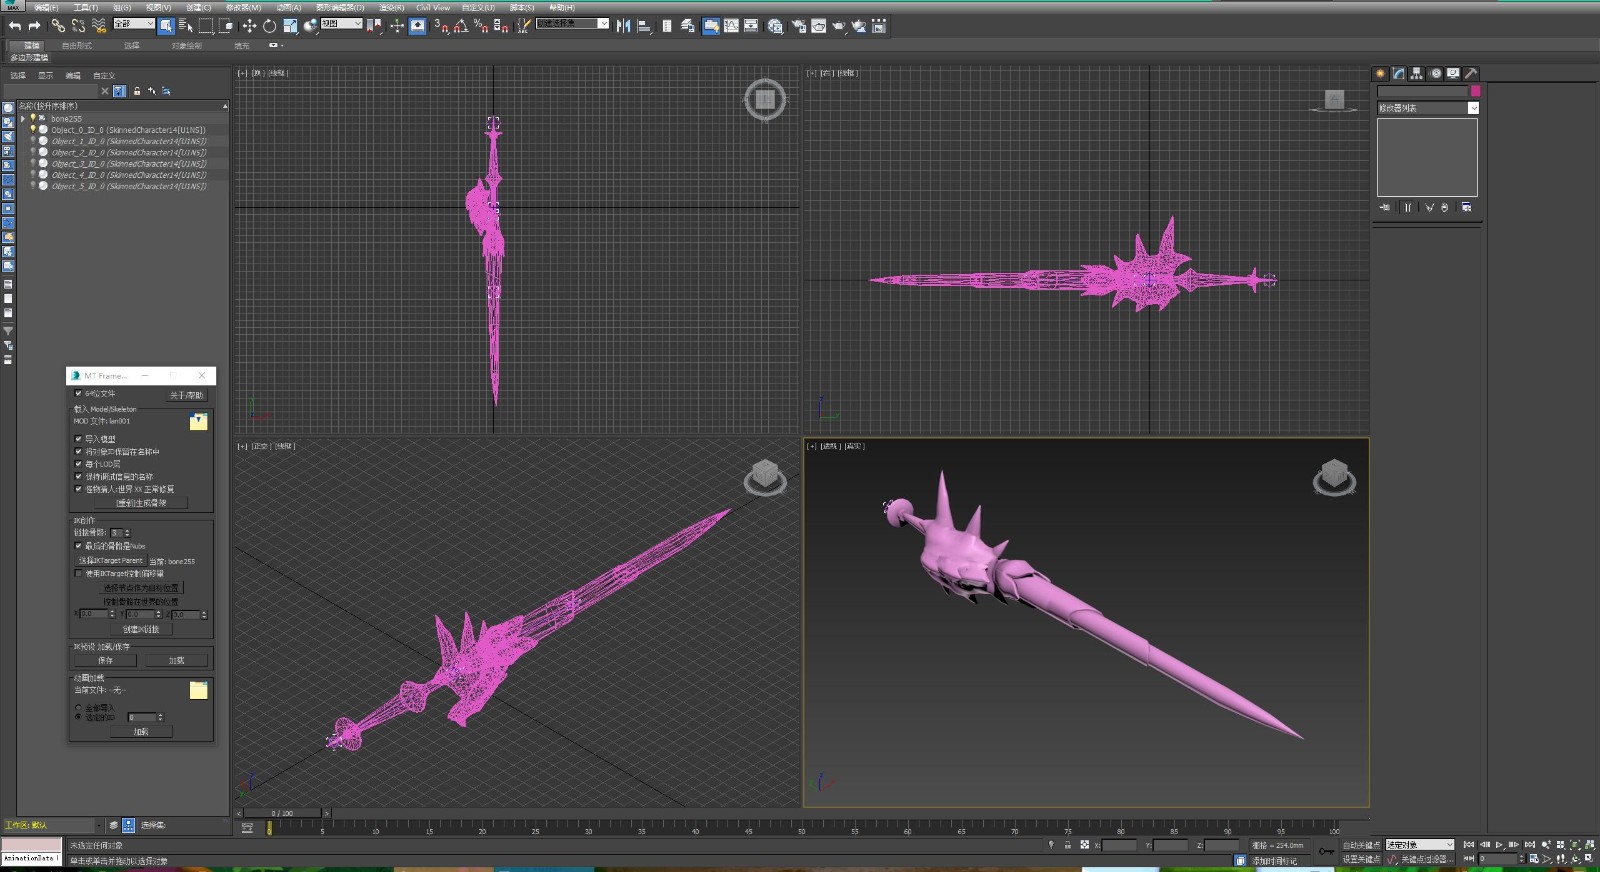Toggle the 64位文件 checkbox

pos(79,393)
